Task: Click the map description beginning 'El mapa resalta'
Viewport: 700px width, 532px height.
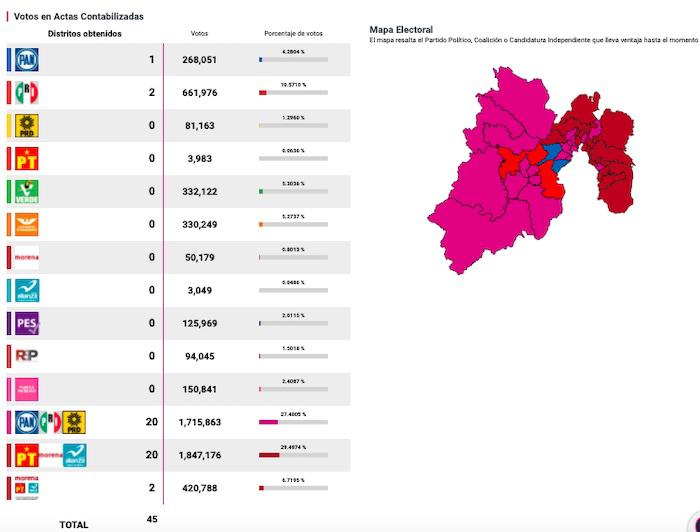Action: (x=533, y=40)
